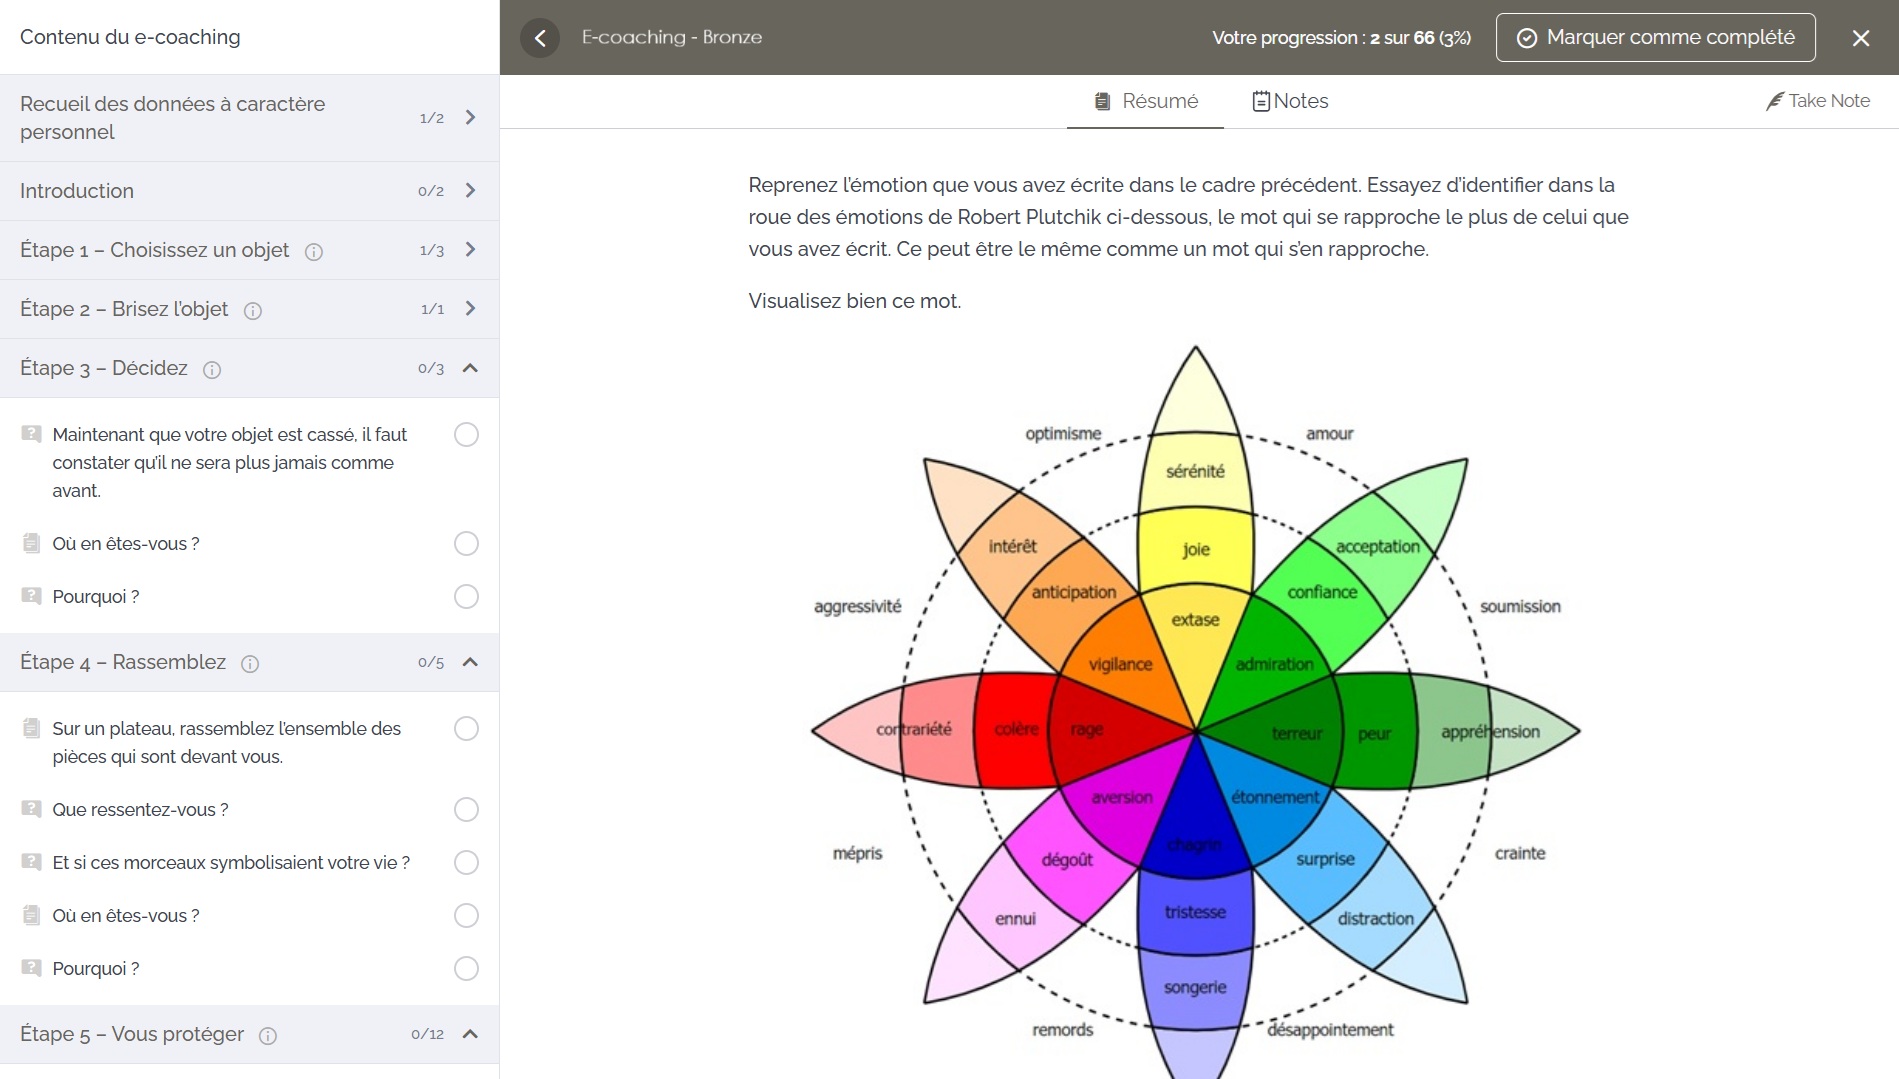The height and width of the screenshot is (1079, 1899).
Task: Switch to the Notes tab
Action: (x=1290, y=101)
